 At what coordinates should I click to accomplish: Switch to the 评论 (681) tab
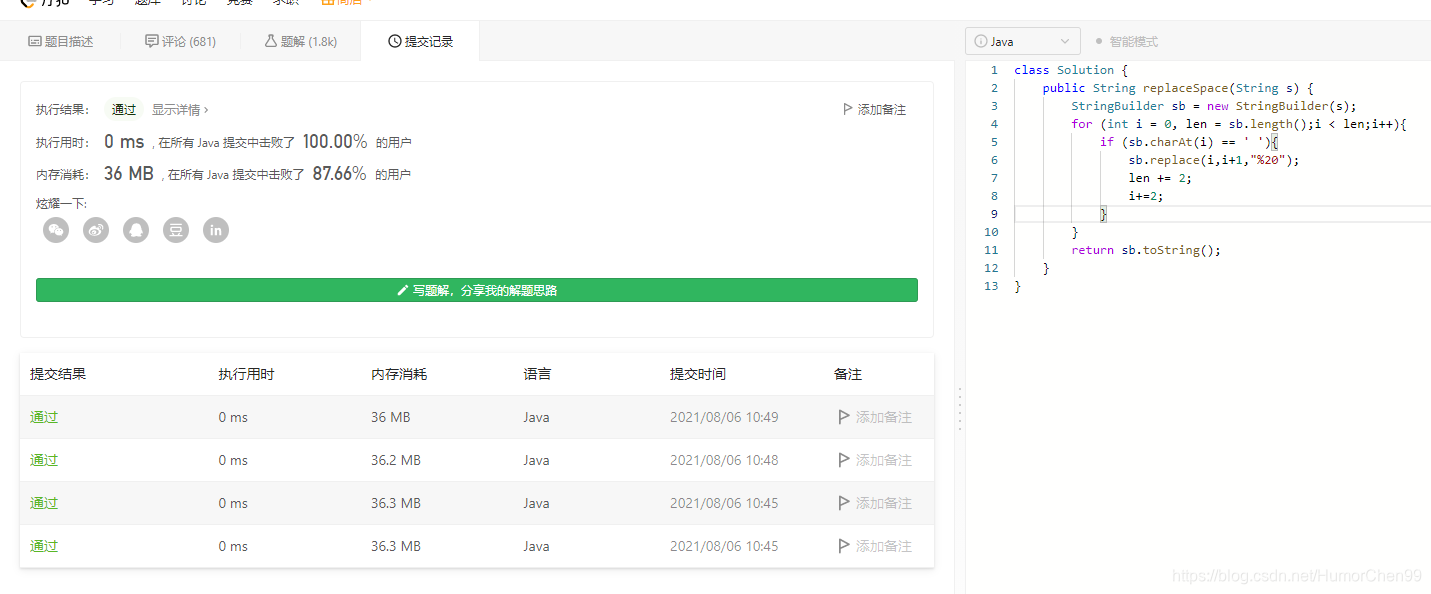[180, 41]
